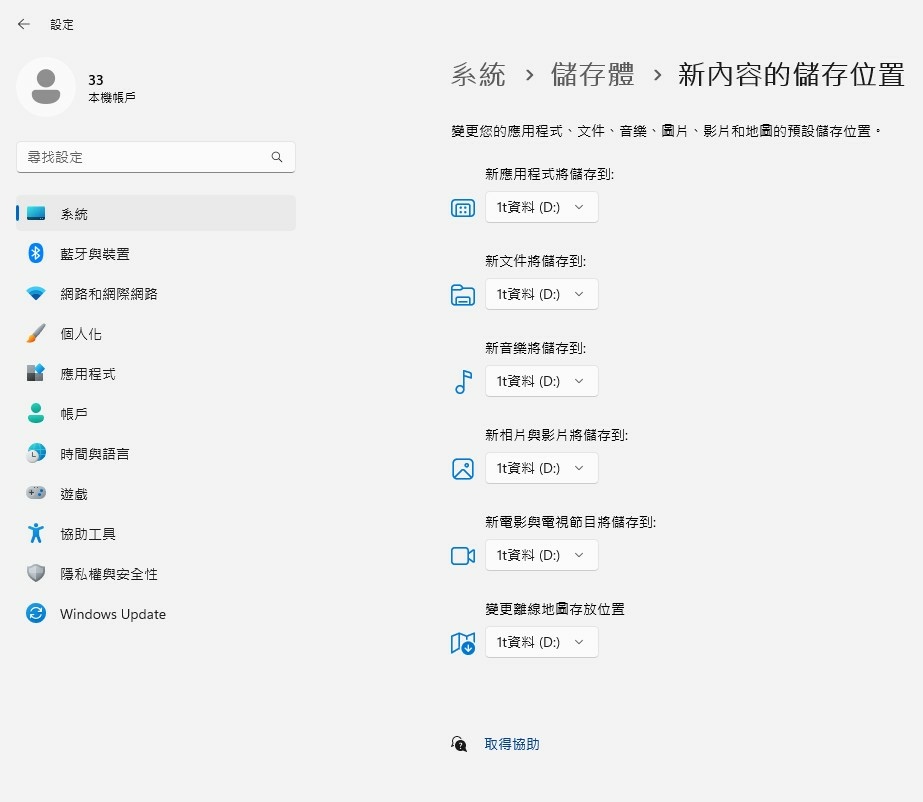This screenshot has width=923, height=802.
Task: Click the 個人化 brush icon
Action: 34,333
